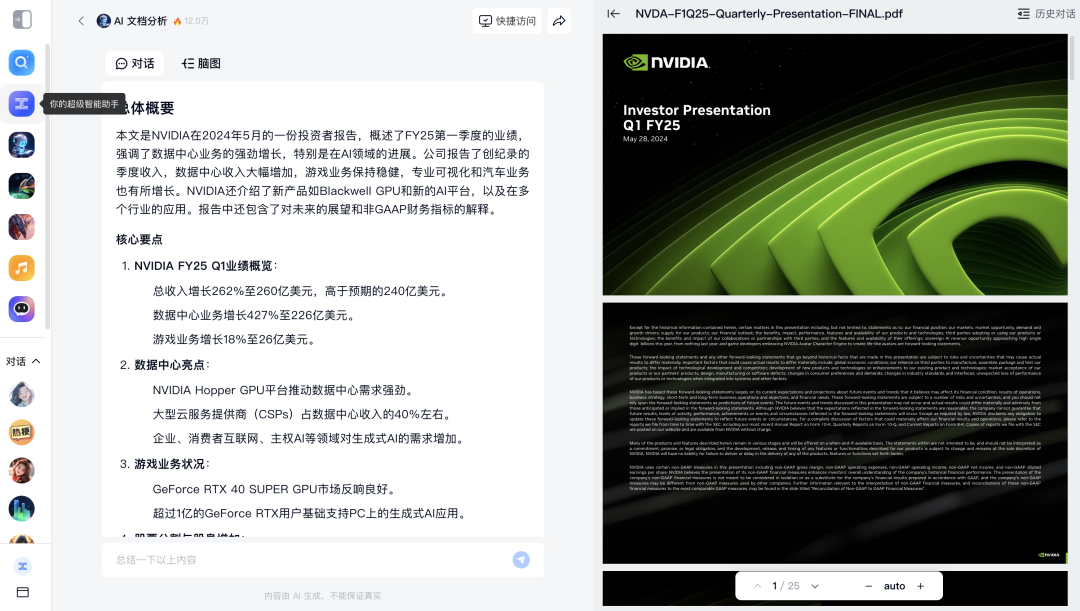Click the paper-plane send icon
Image resolution: width=1080 pixels, height=611 pixels.
[521, 560]
